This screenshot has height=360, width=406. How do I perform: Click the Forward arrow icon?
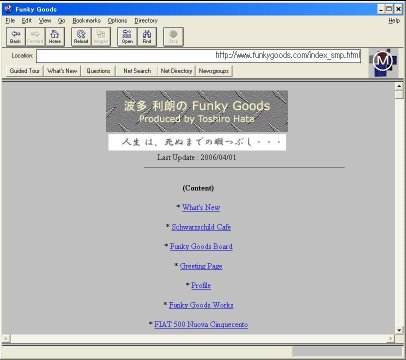pos(35,37)
